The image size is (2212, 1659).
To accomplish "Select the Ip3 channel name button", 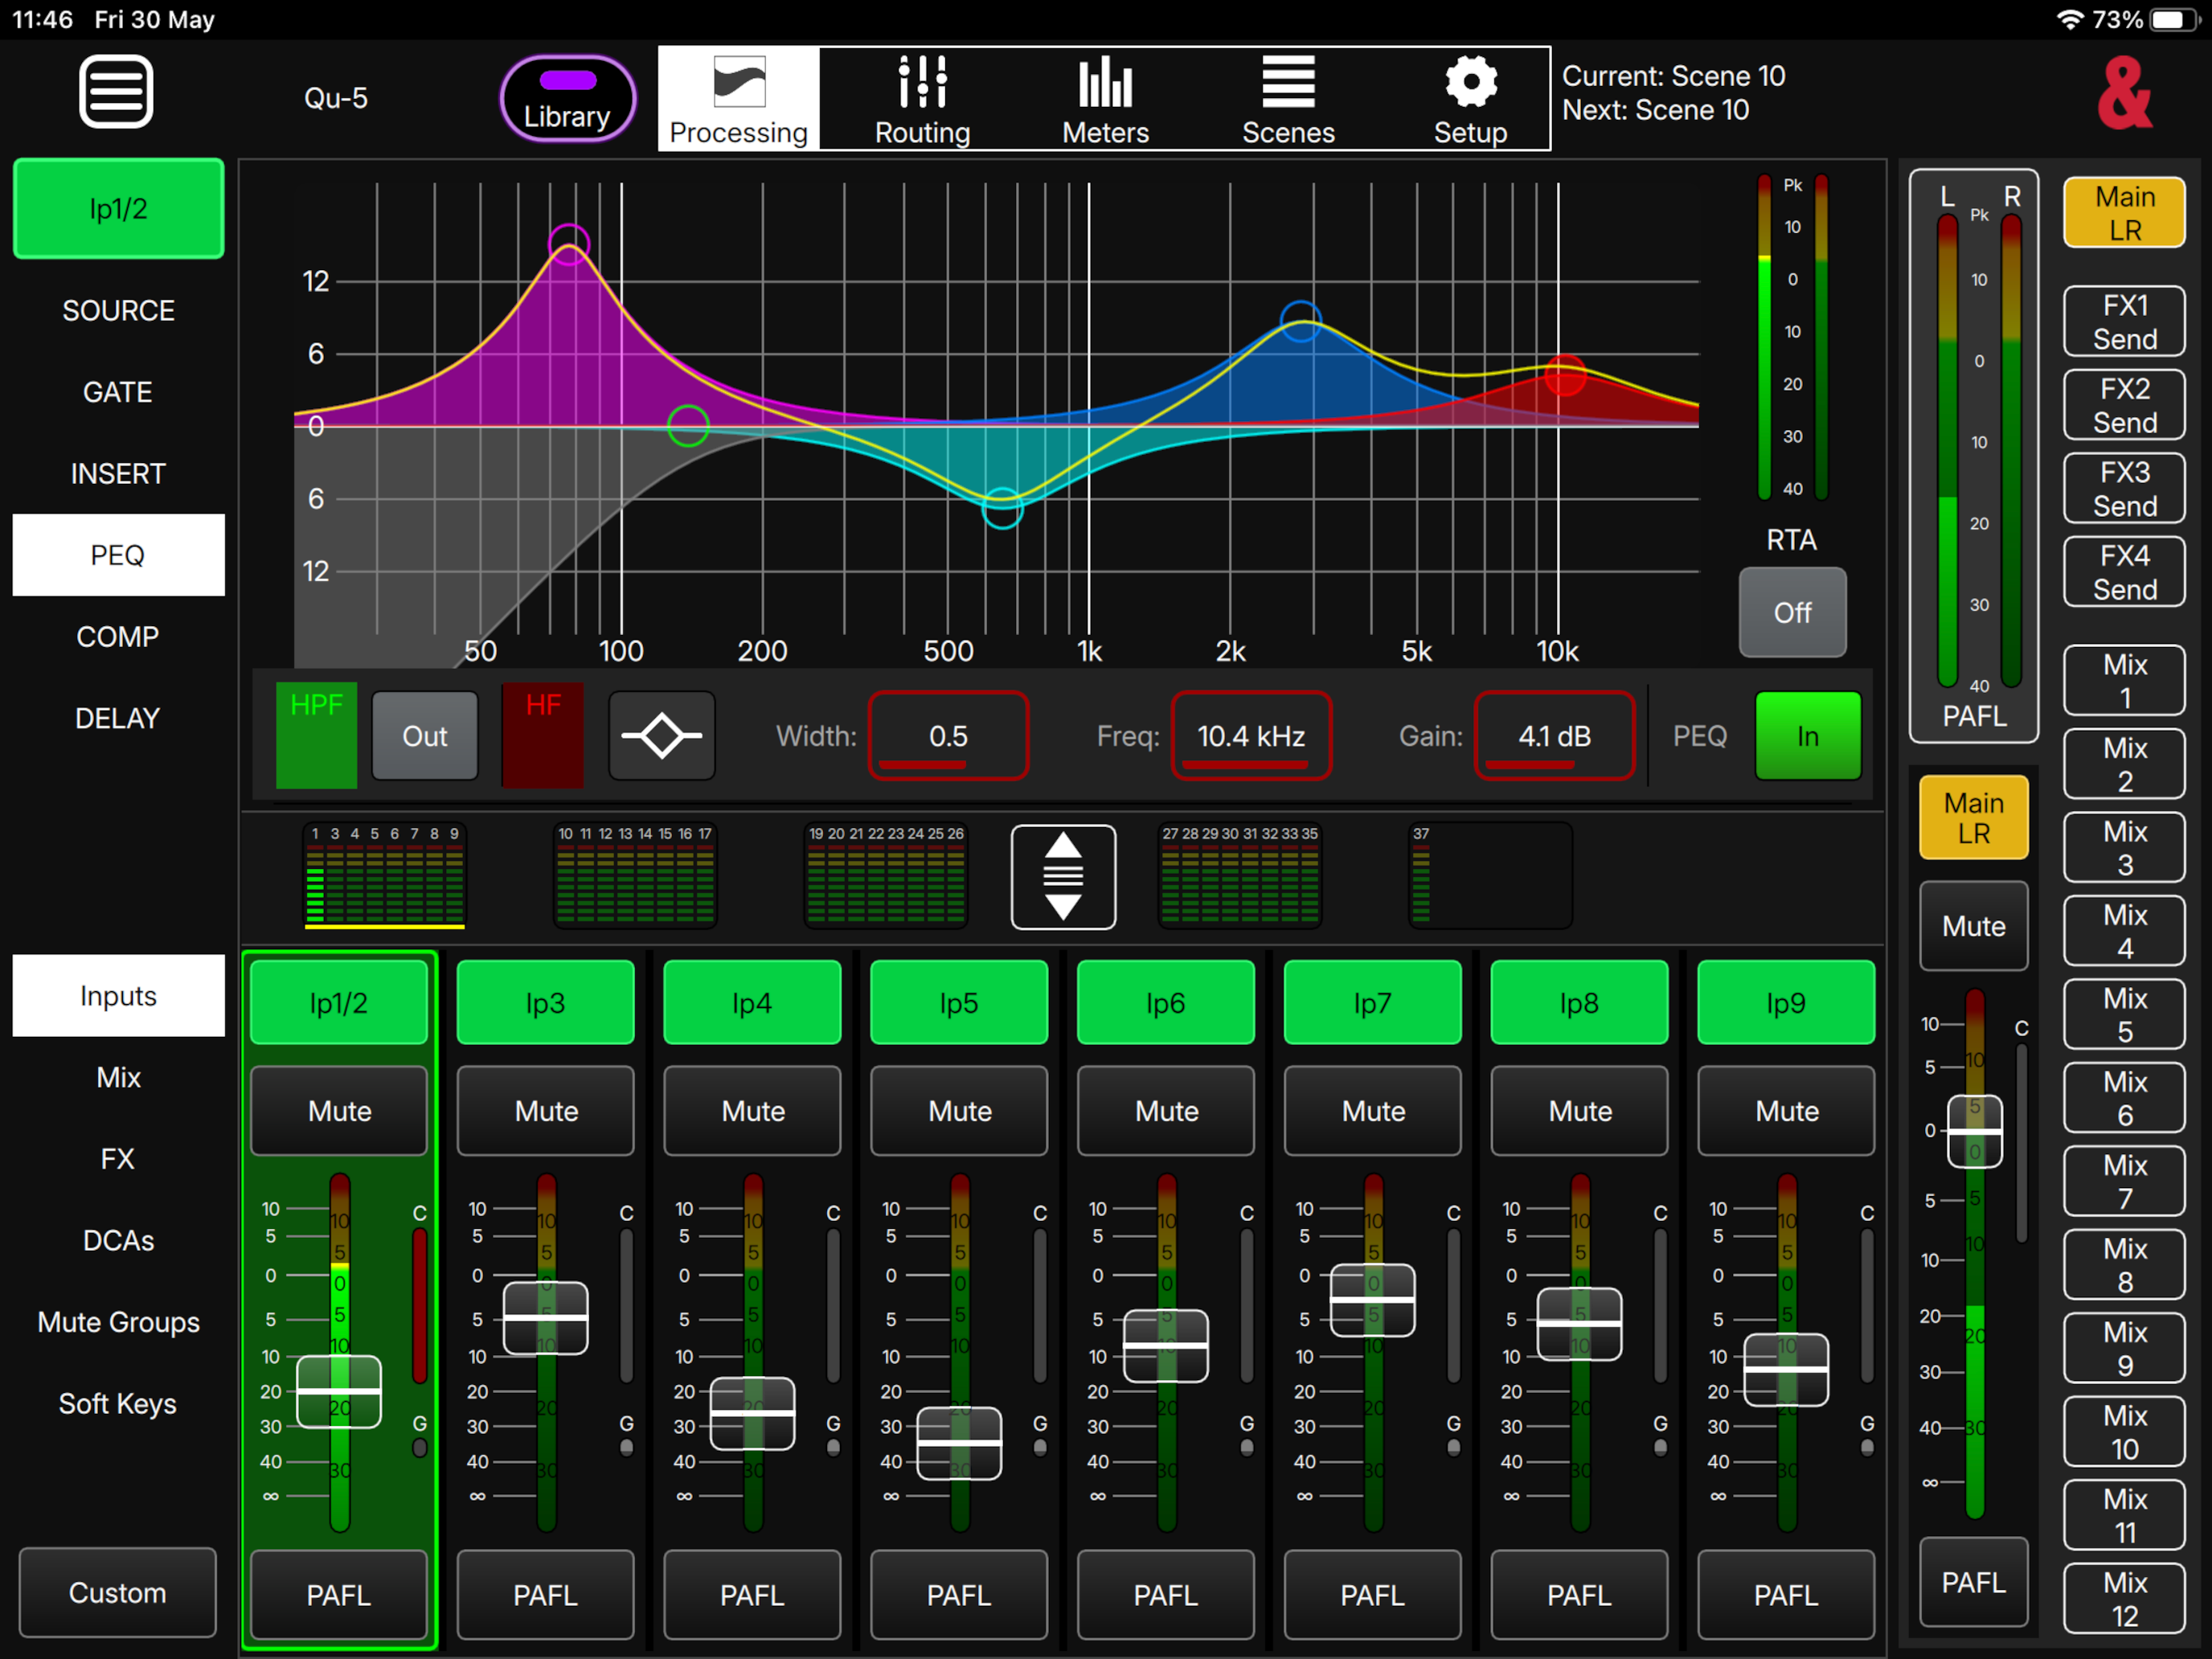I will click(546, 1003).
